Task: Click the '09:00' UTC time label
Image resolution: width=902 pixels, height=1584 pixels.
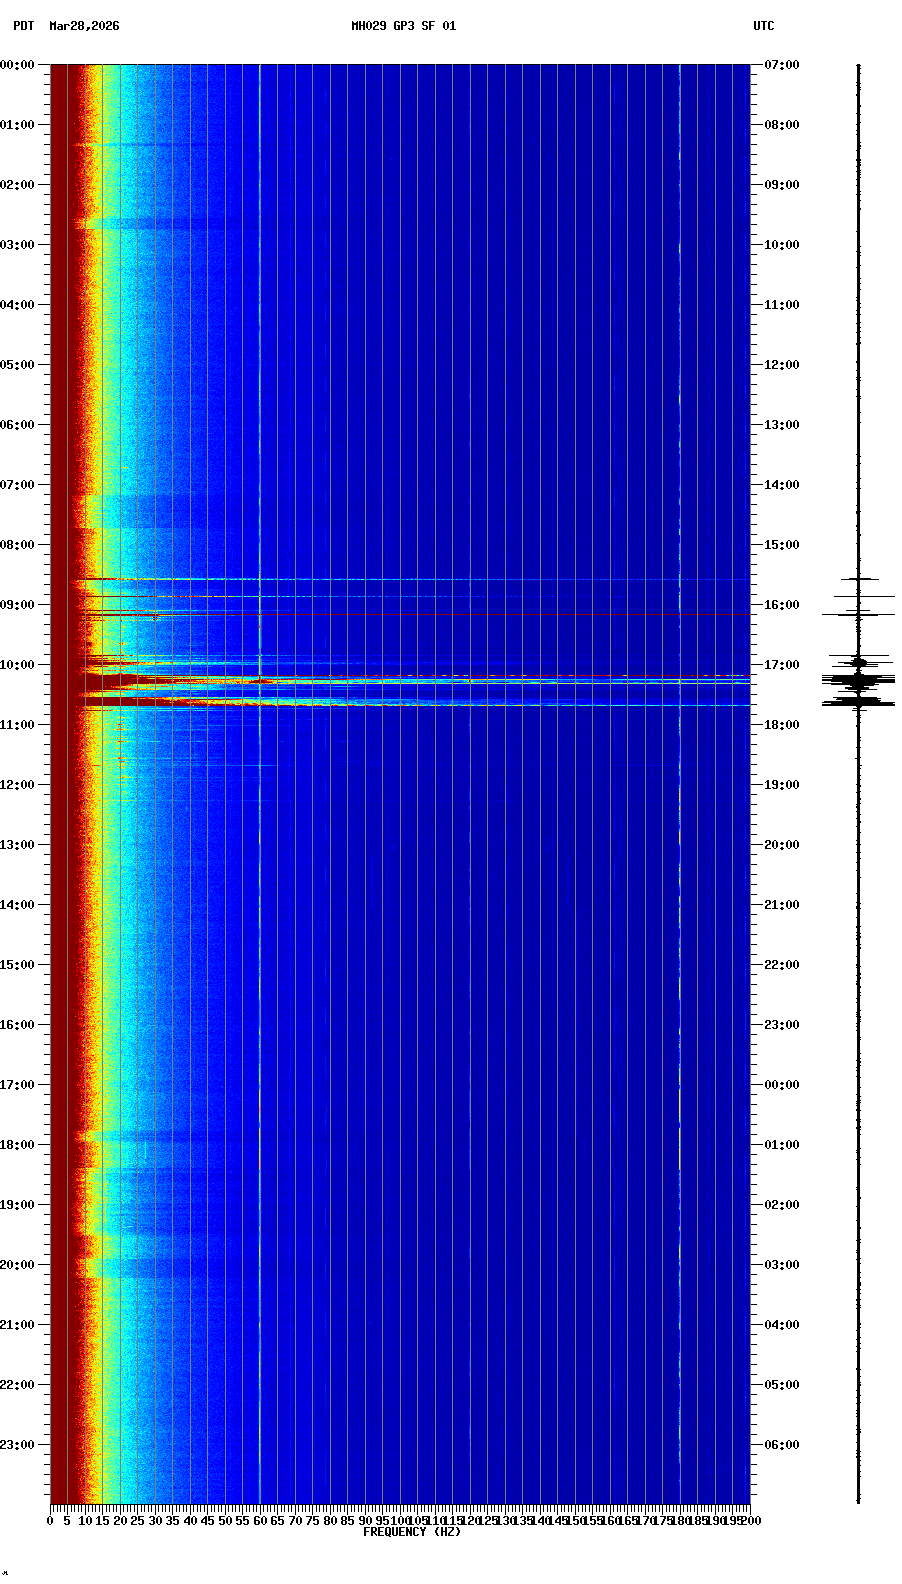Action: (x=782, y=185)
